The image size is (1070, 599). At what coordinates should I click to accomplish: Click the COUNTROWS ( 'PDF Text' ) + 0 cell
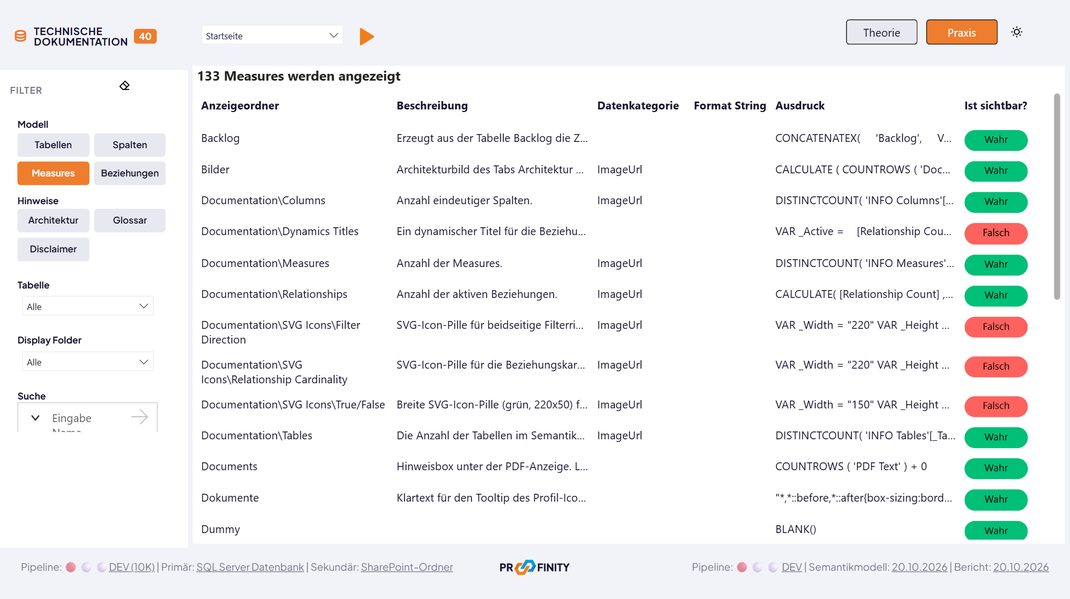851,467
